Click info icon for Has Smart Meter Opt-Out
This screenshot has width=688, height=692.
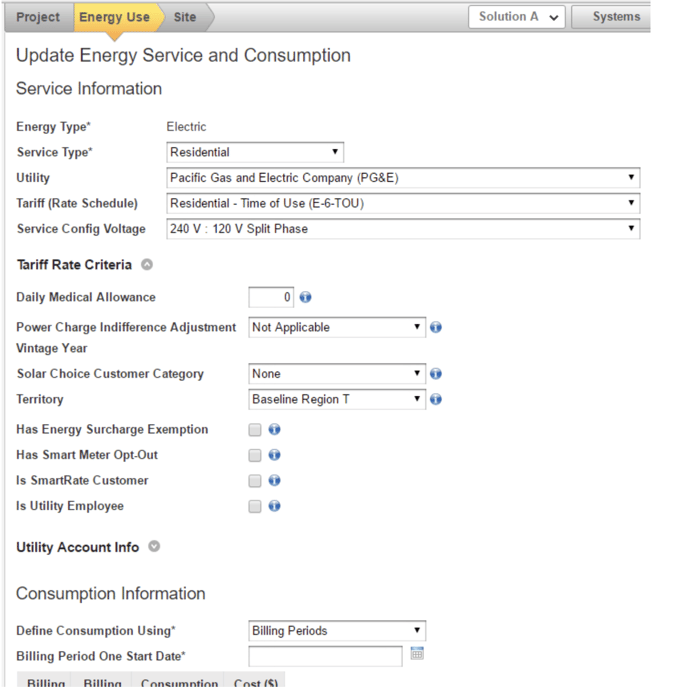(x=275, y=455)
